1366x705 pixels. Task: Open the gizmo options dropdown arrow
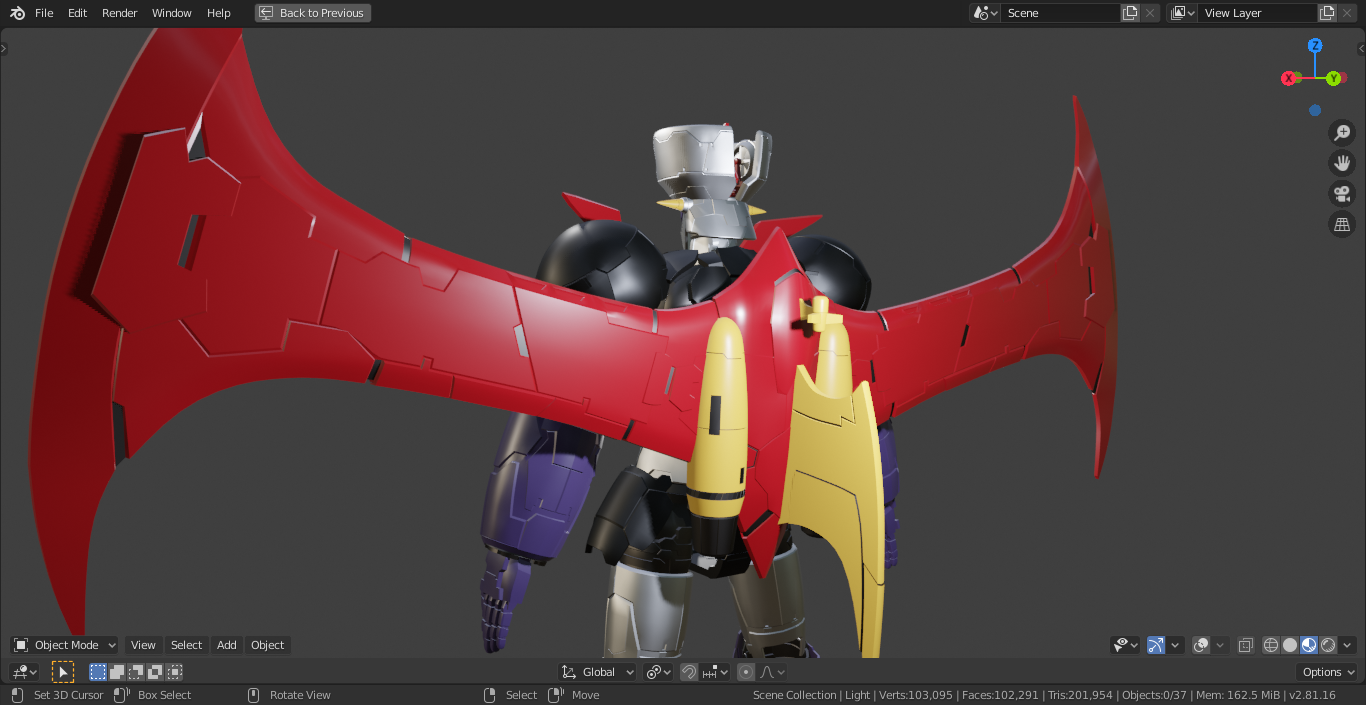(x=1176, y=645)
